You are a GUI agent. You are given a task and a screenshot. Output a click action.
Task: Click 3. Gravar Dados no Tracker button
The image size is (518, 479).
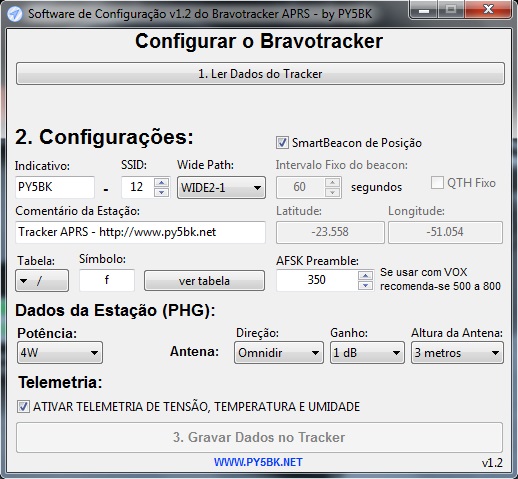[259, 437]
